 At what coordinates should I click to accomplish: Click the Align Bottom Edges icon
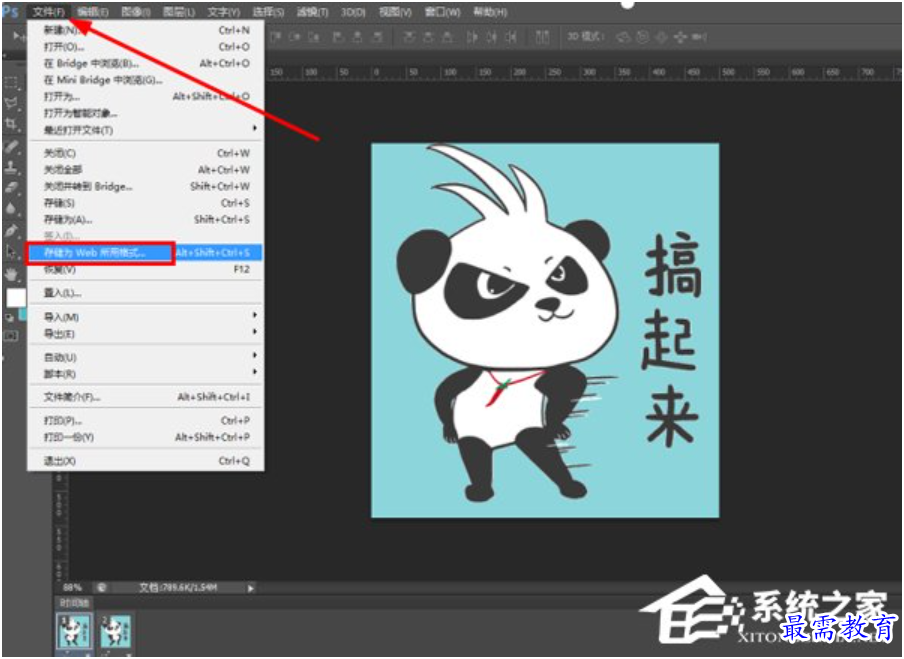314,37
